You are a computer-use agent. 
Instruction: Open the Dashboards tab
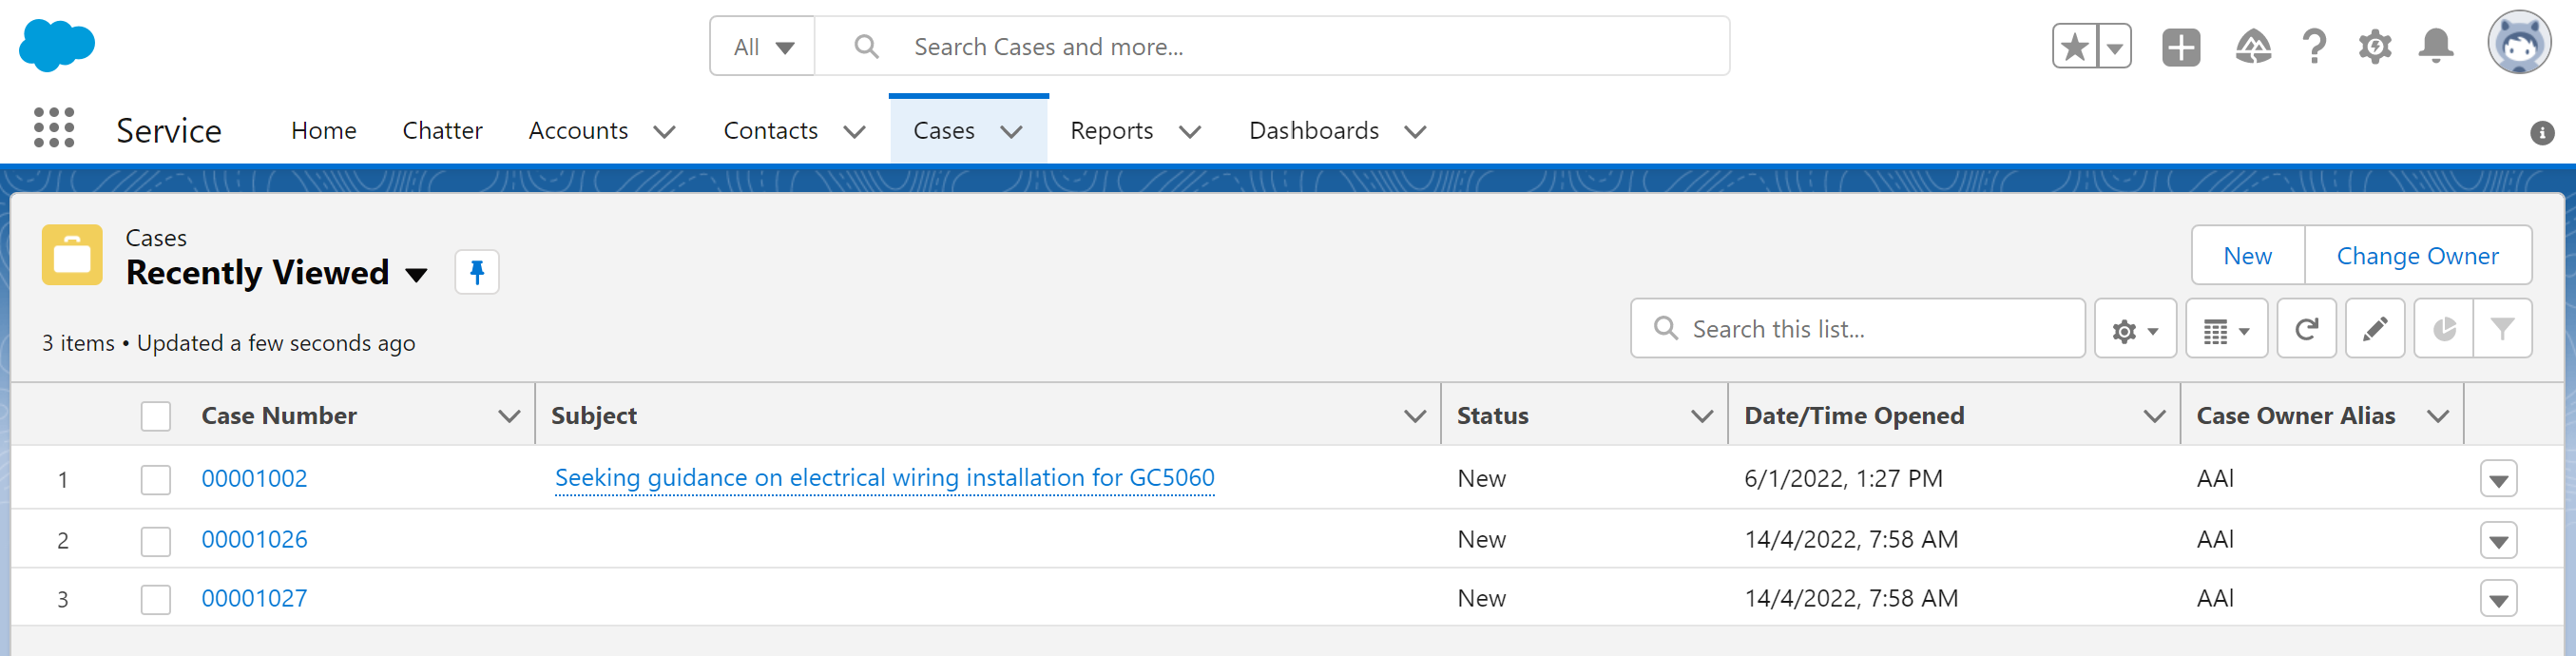point(1313,130)
